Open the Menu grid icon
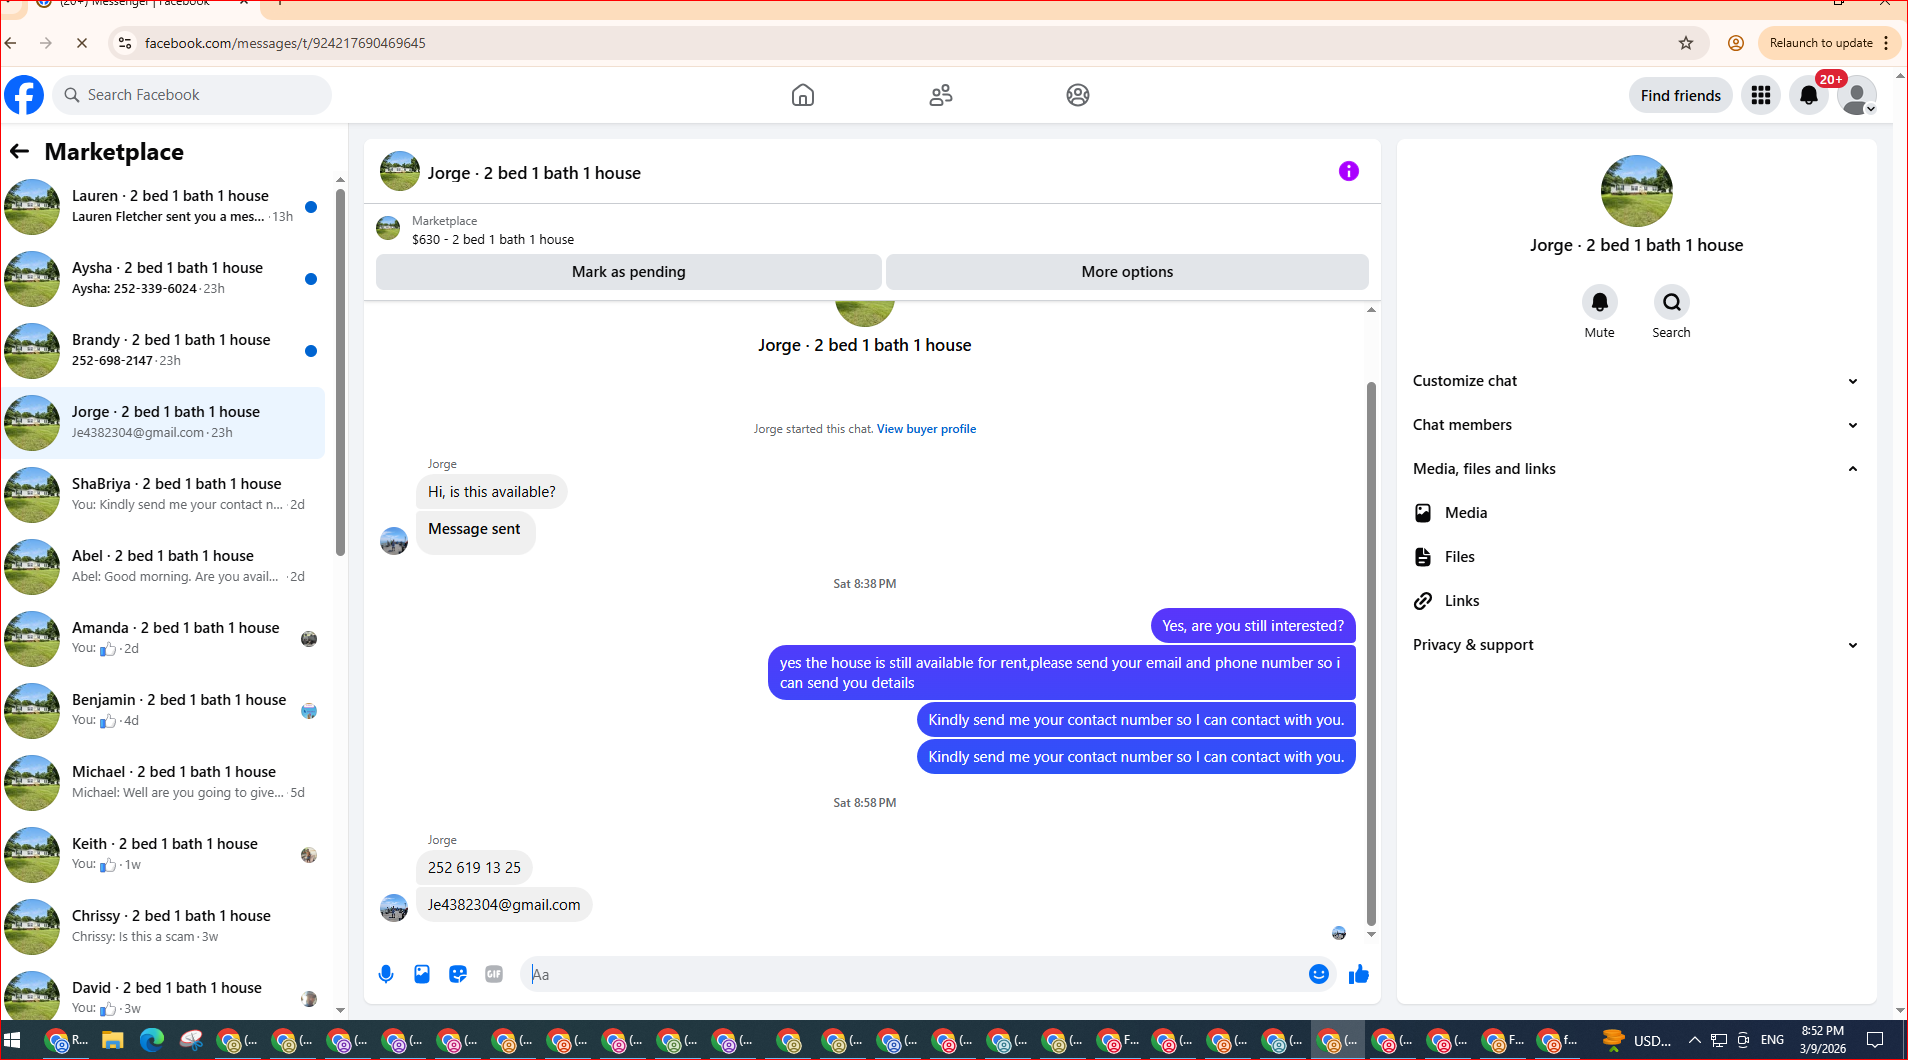 point(1761,95)
